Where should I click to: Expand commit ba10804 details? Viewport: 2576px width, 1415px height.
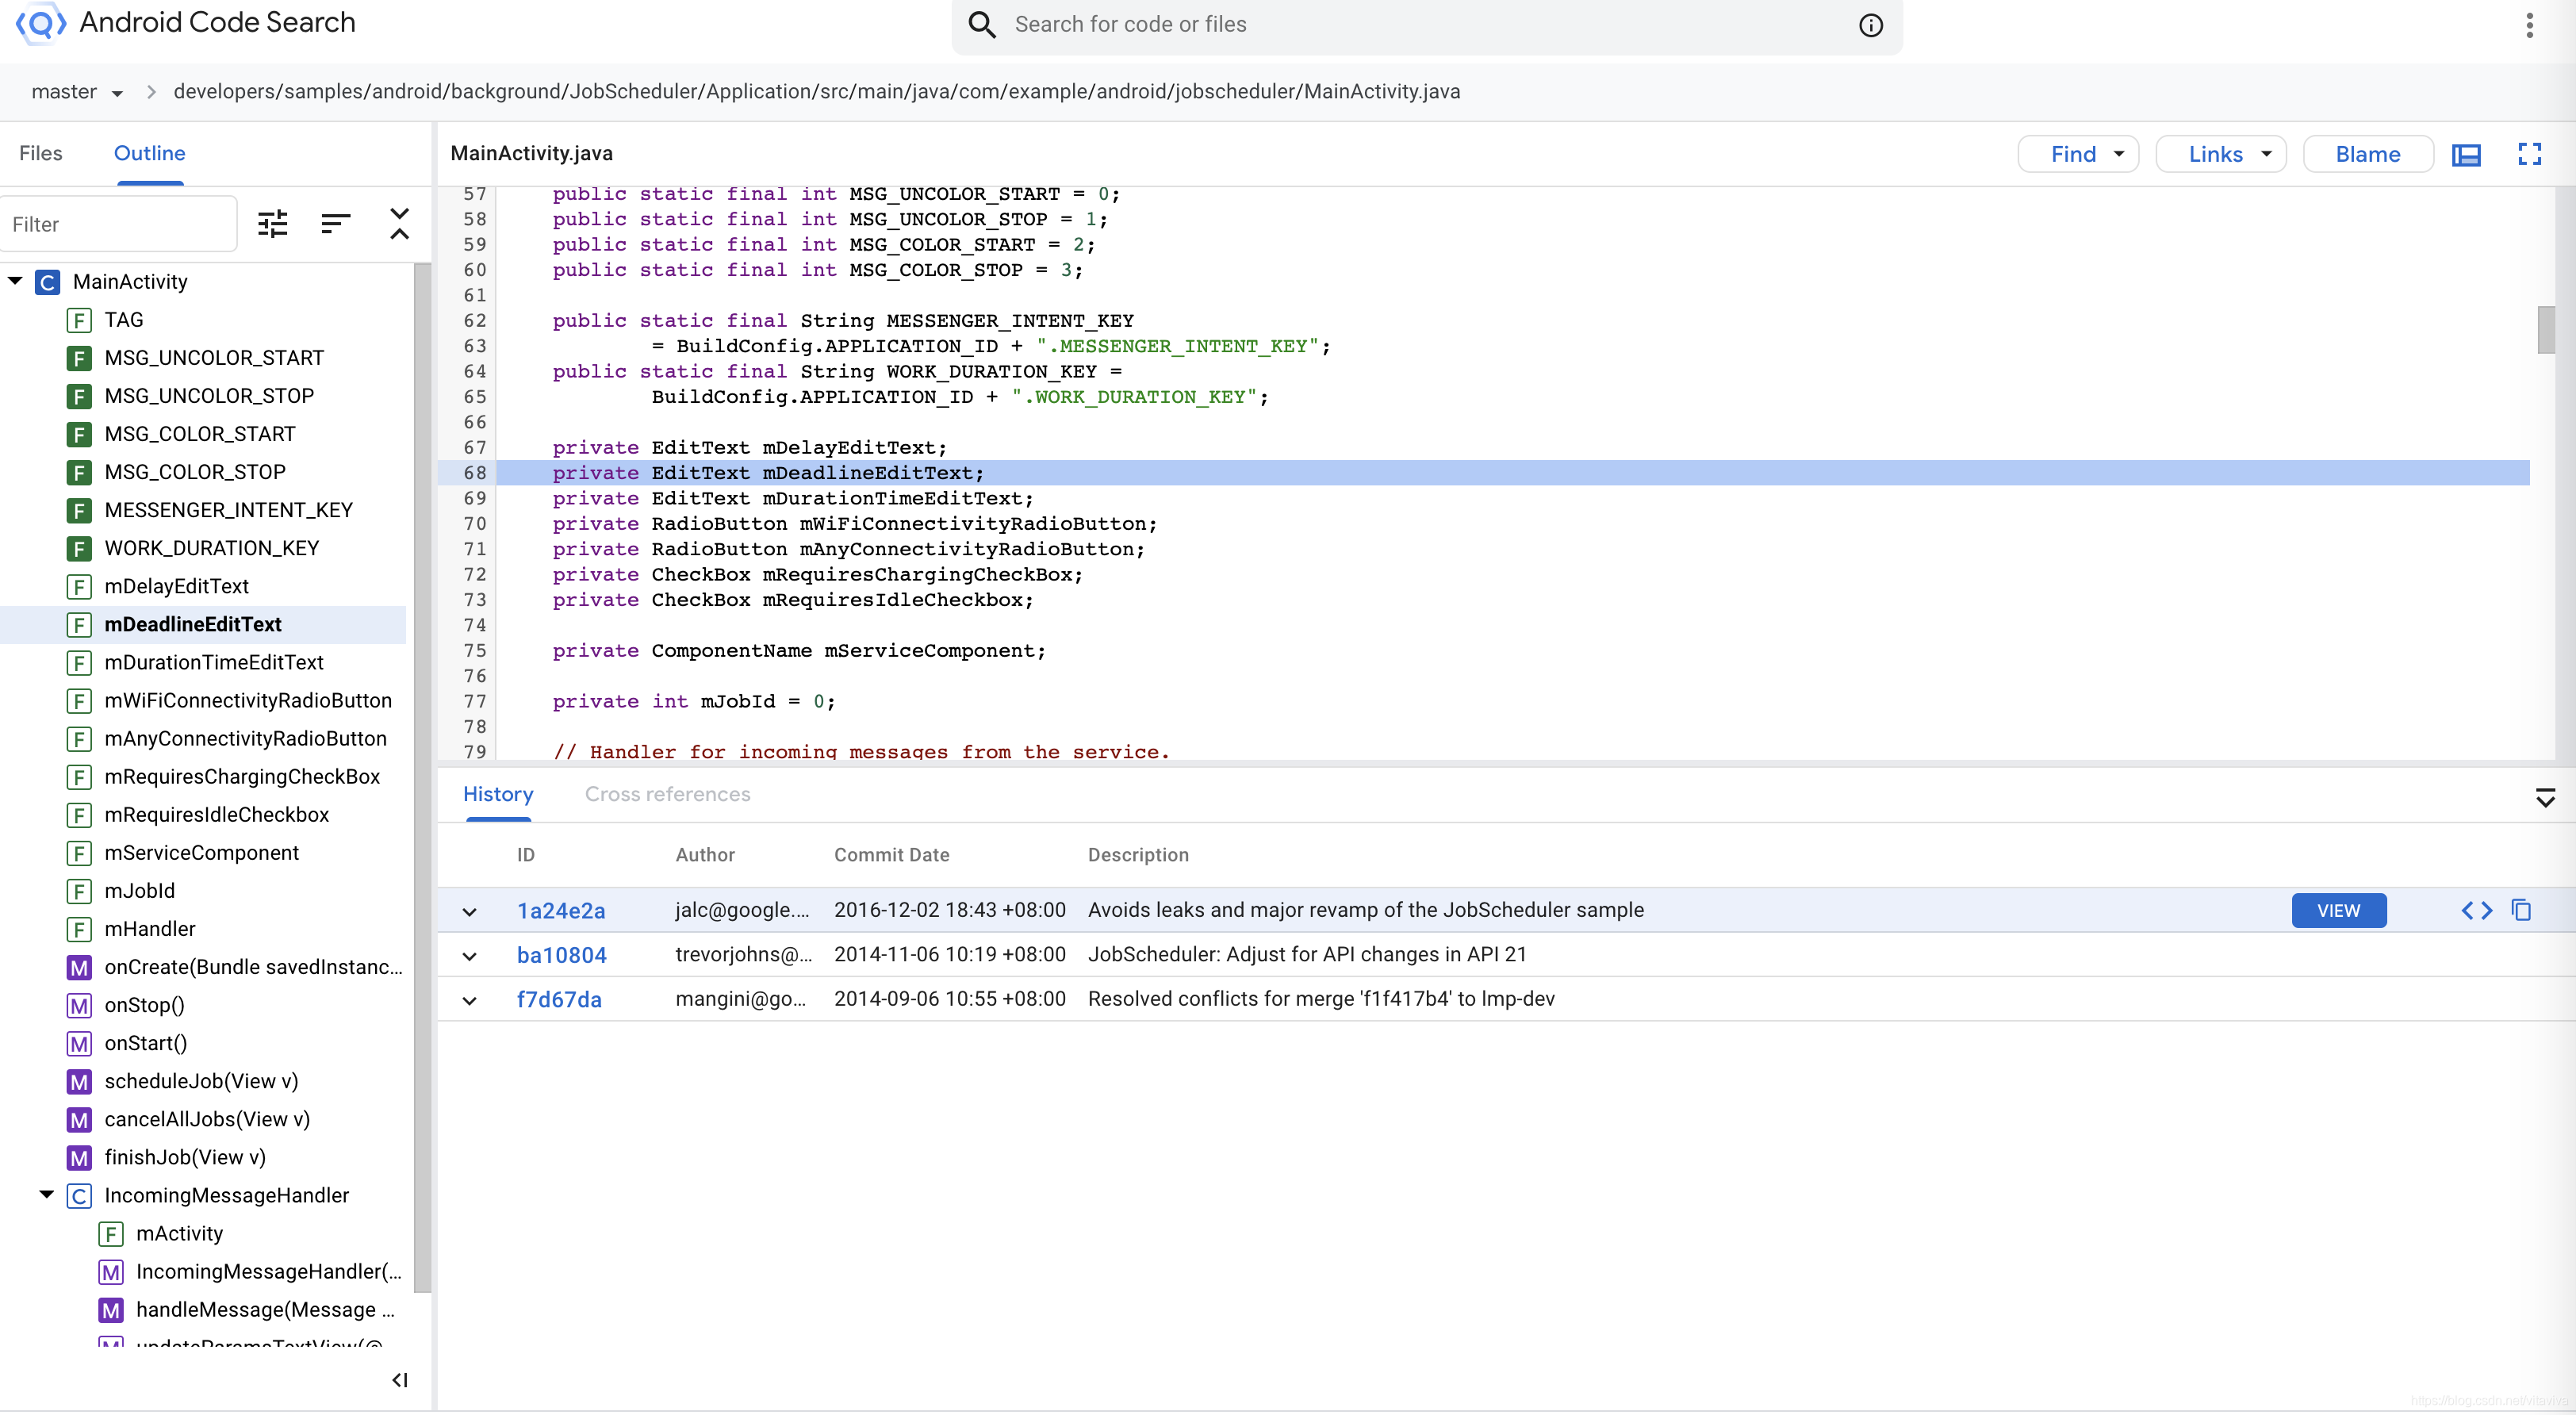click(469, 955)
